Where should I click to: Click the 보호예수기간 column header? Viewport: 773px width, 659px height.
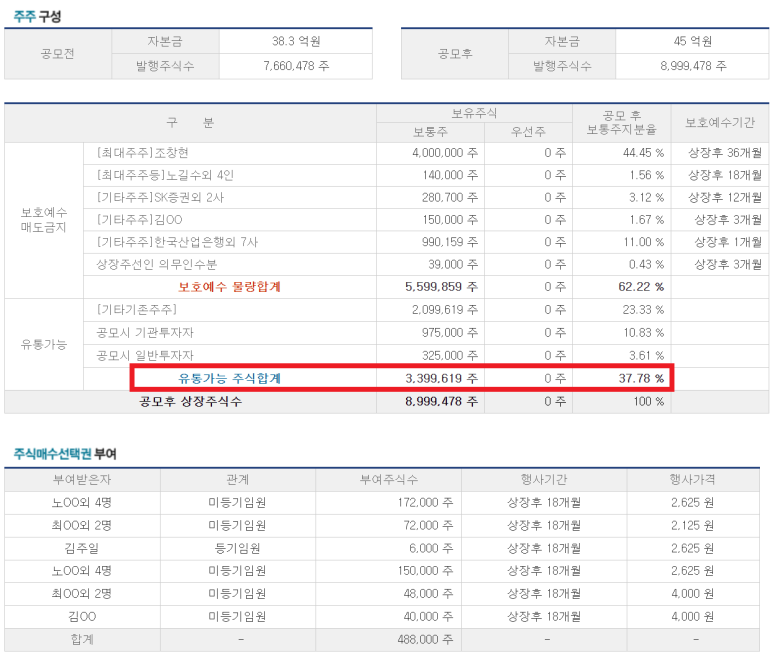[x=718, y=123]
